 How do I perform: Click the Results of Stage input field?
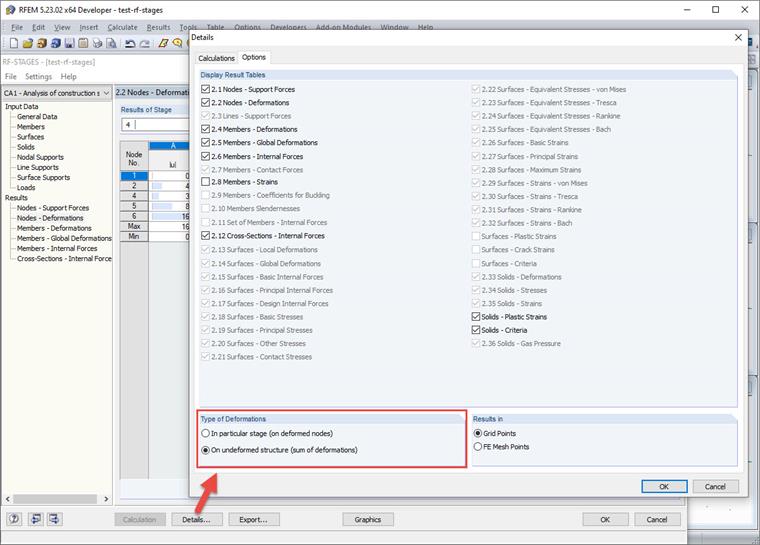[155, 125]
